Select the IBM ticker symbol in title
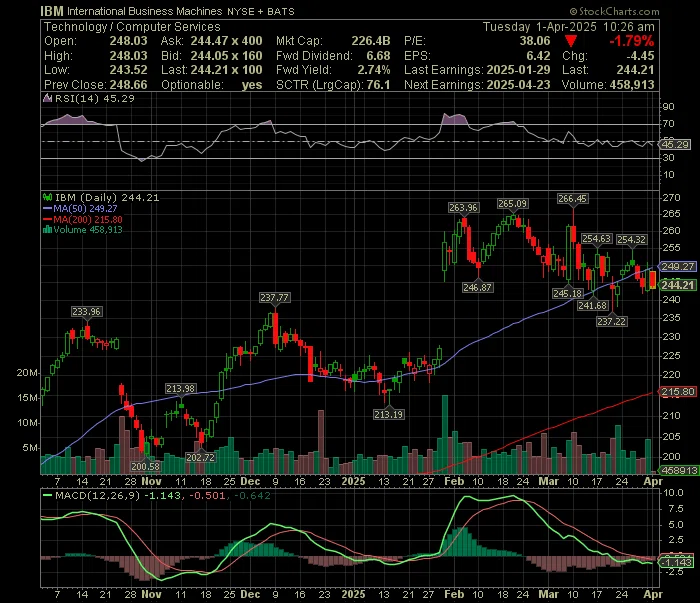The height and width of the screenshot is (603, 700). tap(52, 11)
